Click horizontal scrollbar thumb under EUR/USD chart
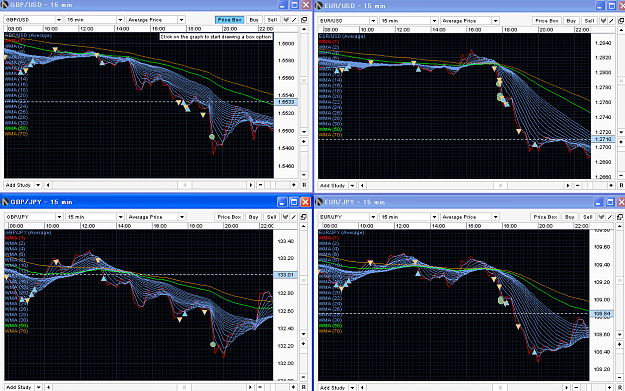The image size is (625, 391). [500, 185]
